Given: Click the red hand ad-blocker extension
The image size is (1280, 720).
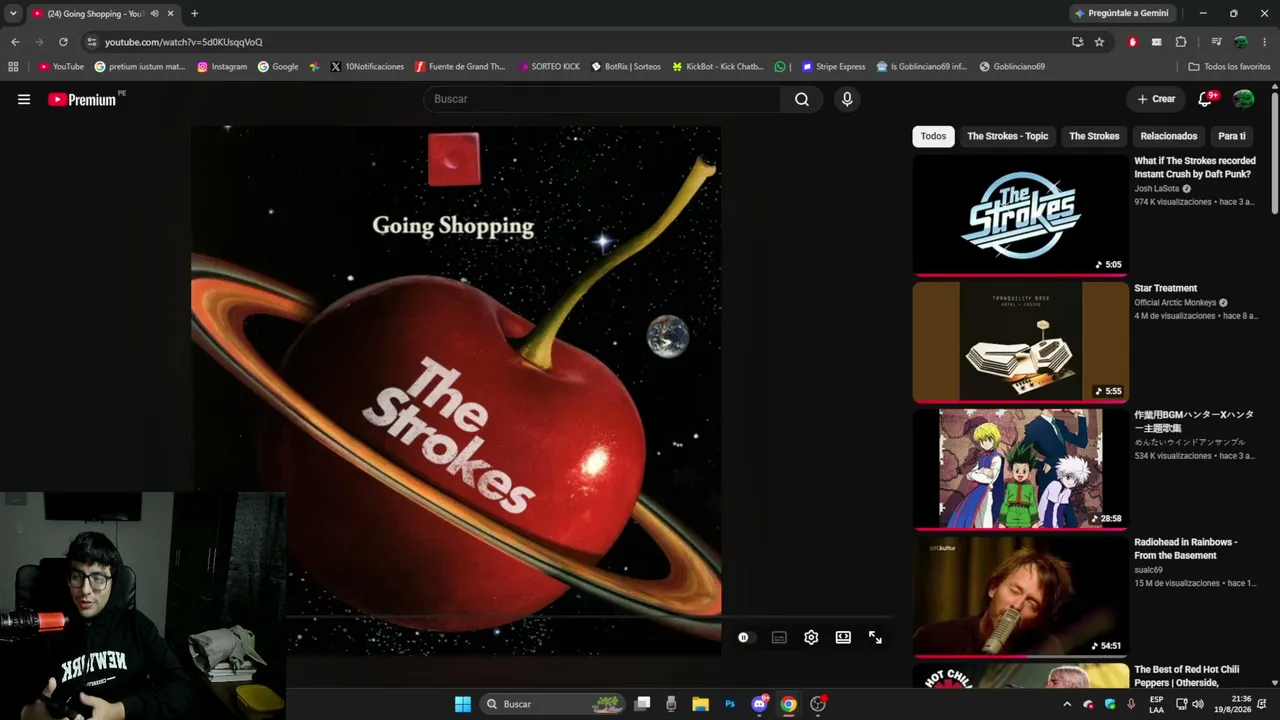Looking at the screenshot, I should pos(1133,42).
